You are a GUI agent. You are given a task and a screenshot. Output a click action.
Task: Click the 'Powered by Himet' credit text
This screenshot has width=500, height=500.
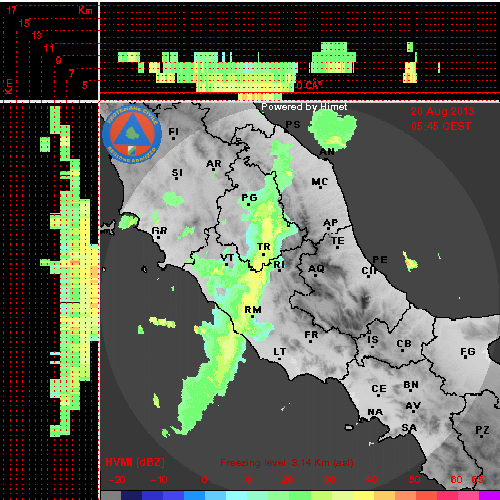pos(304,107)
